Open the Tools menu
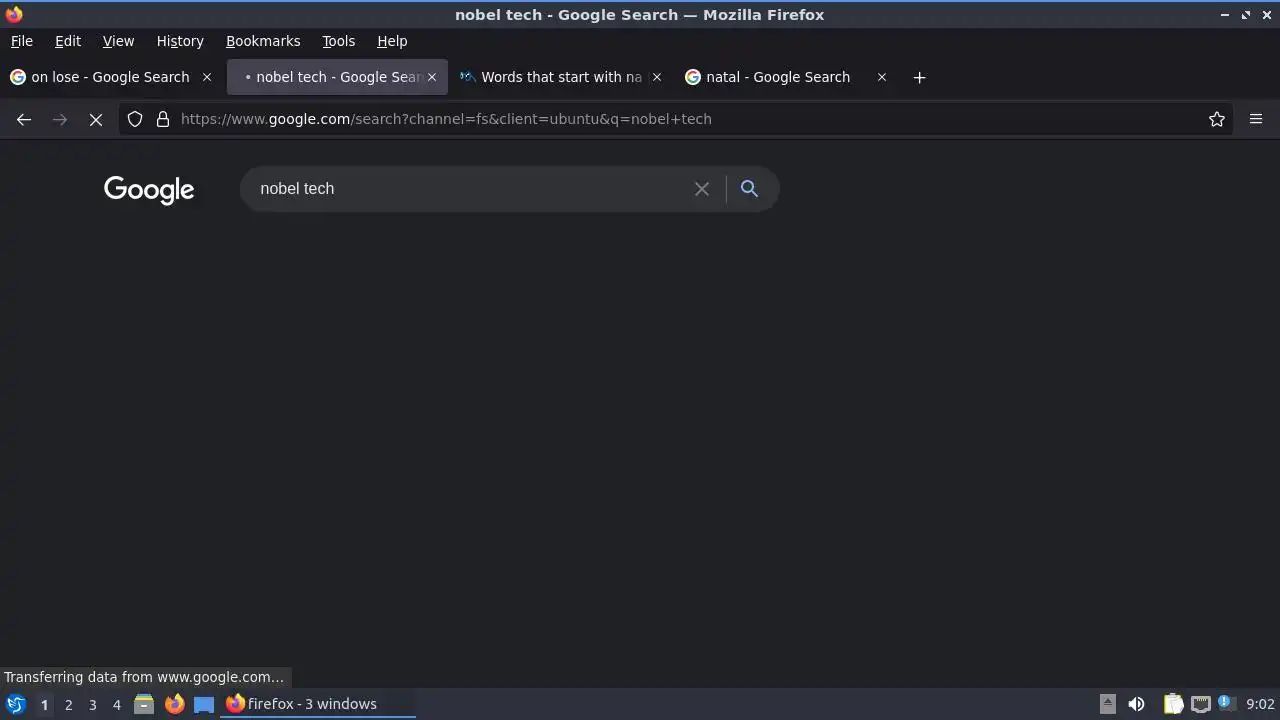 point(339,41)
